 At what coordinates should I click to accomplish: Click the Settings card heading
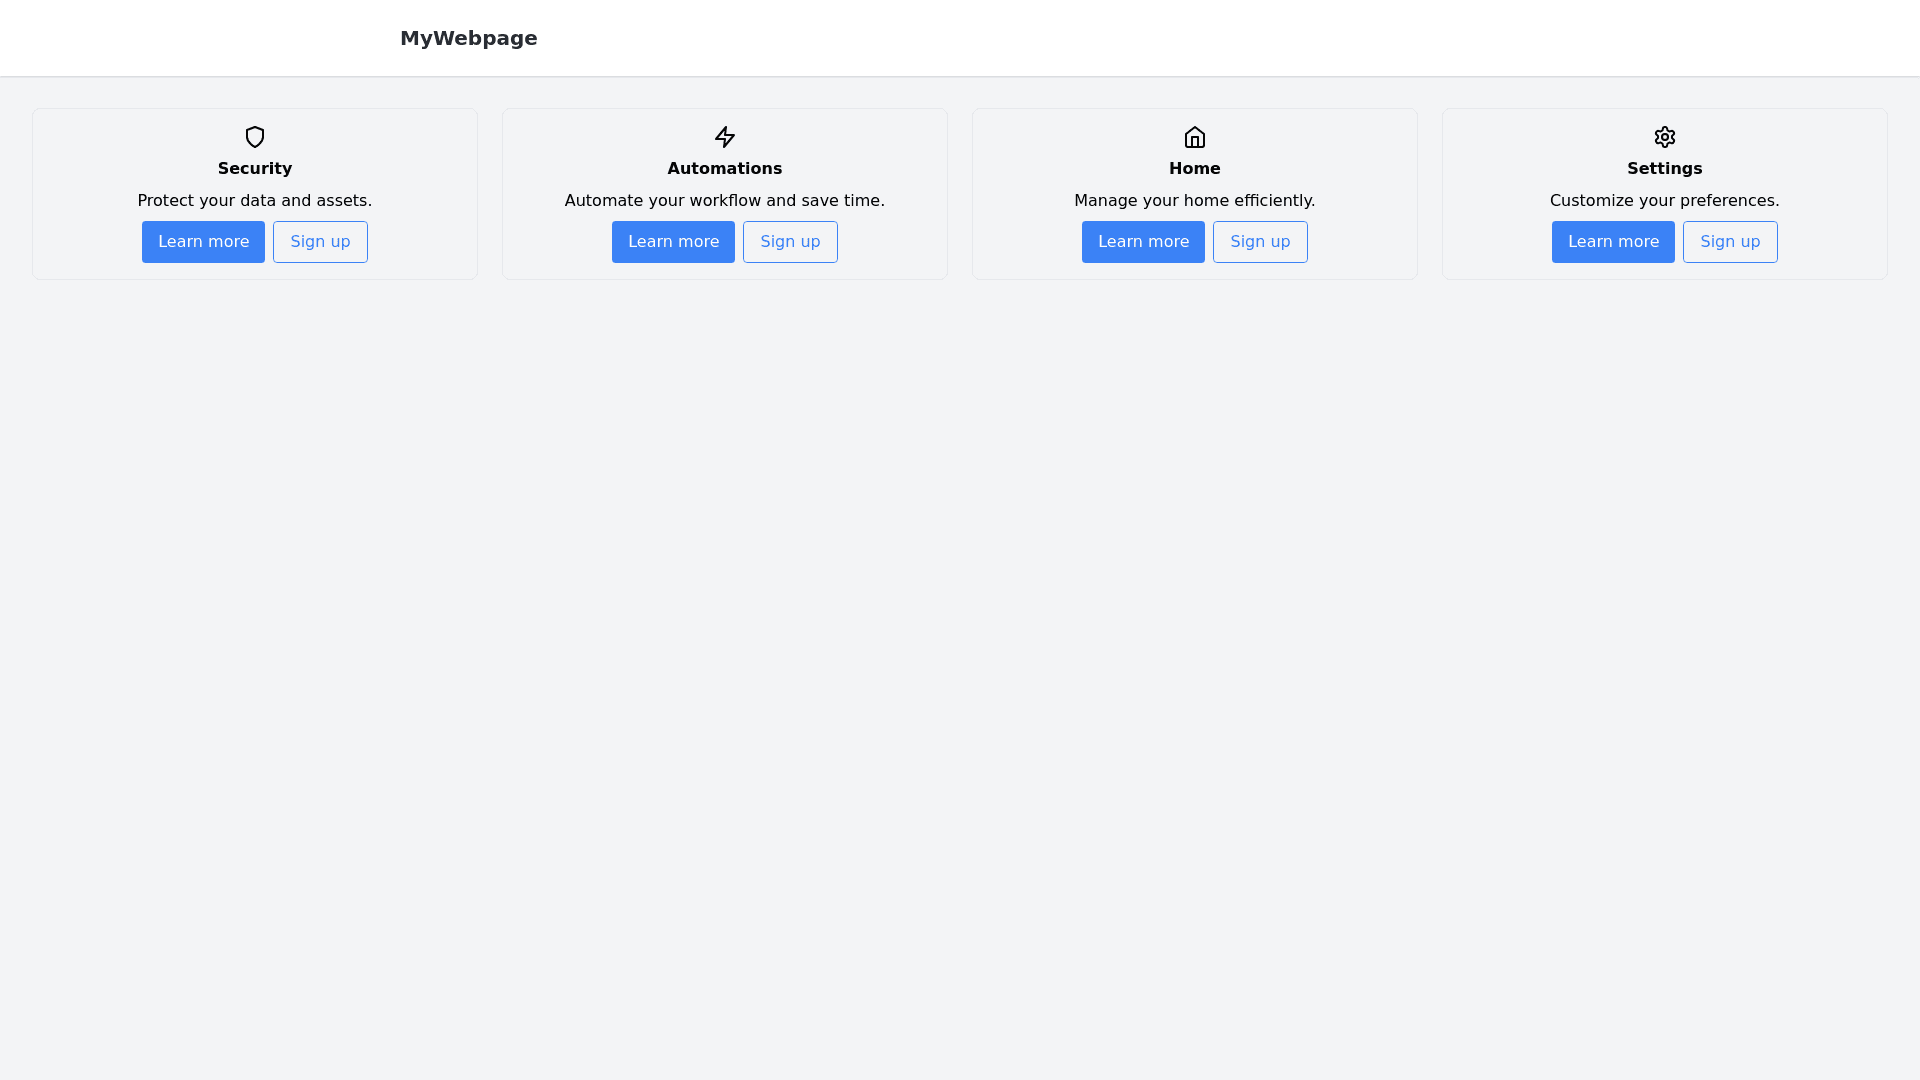click(x=1665, y=169)
